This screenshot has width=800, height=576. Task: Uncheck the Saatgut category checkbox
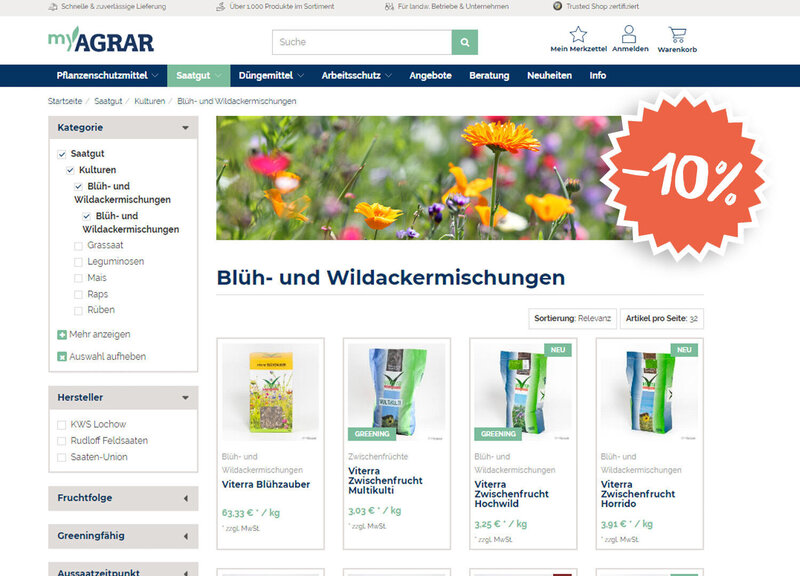[x=62, y=154]
